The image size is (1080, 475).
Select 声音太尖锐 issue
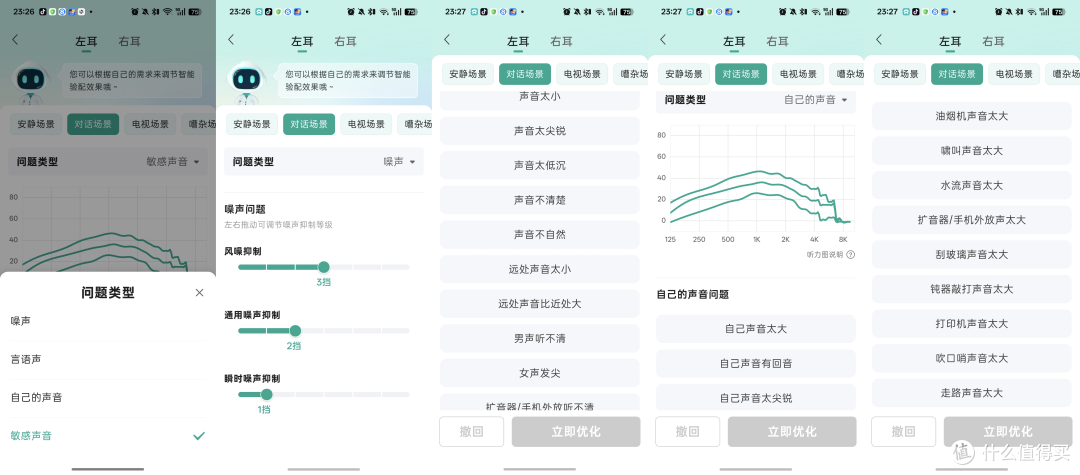(x=540, y=131)
